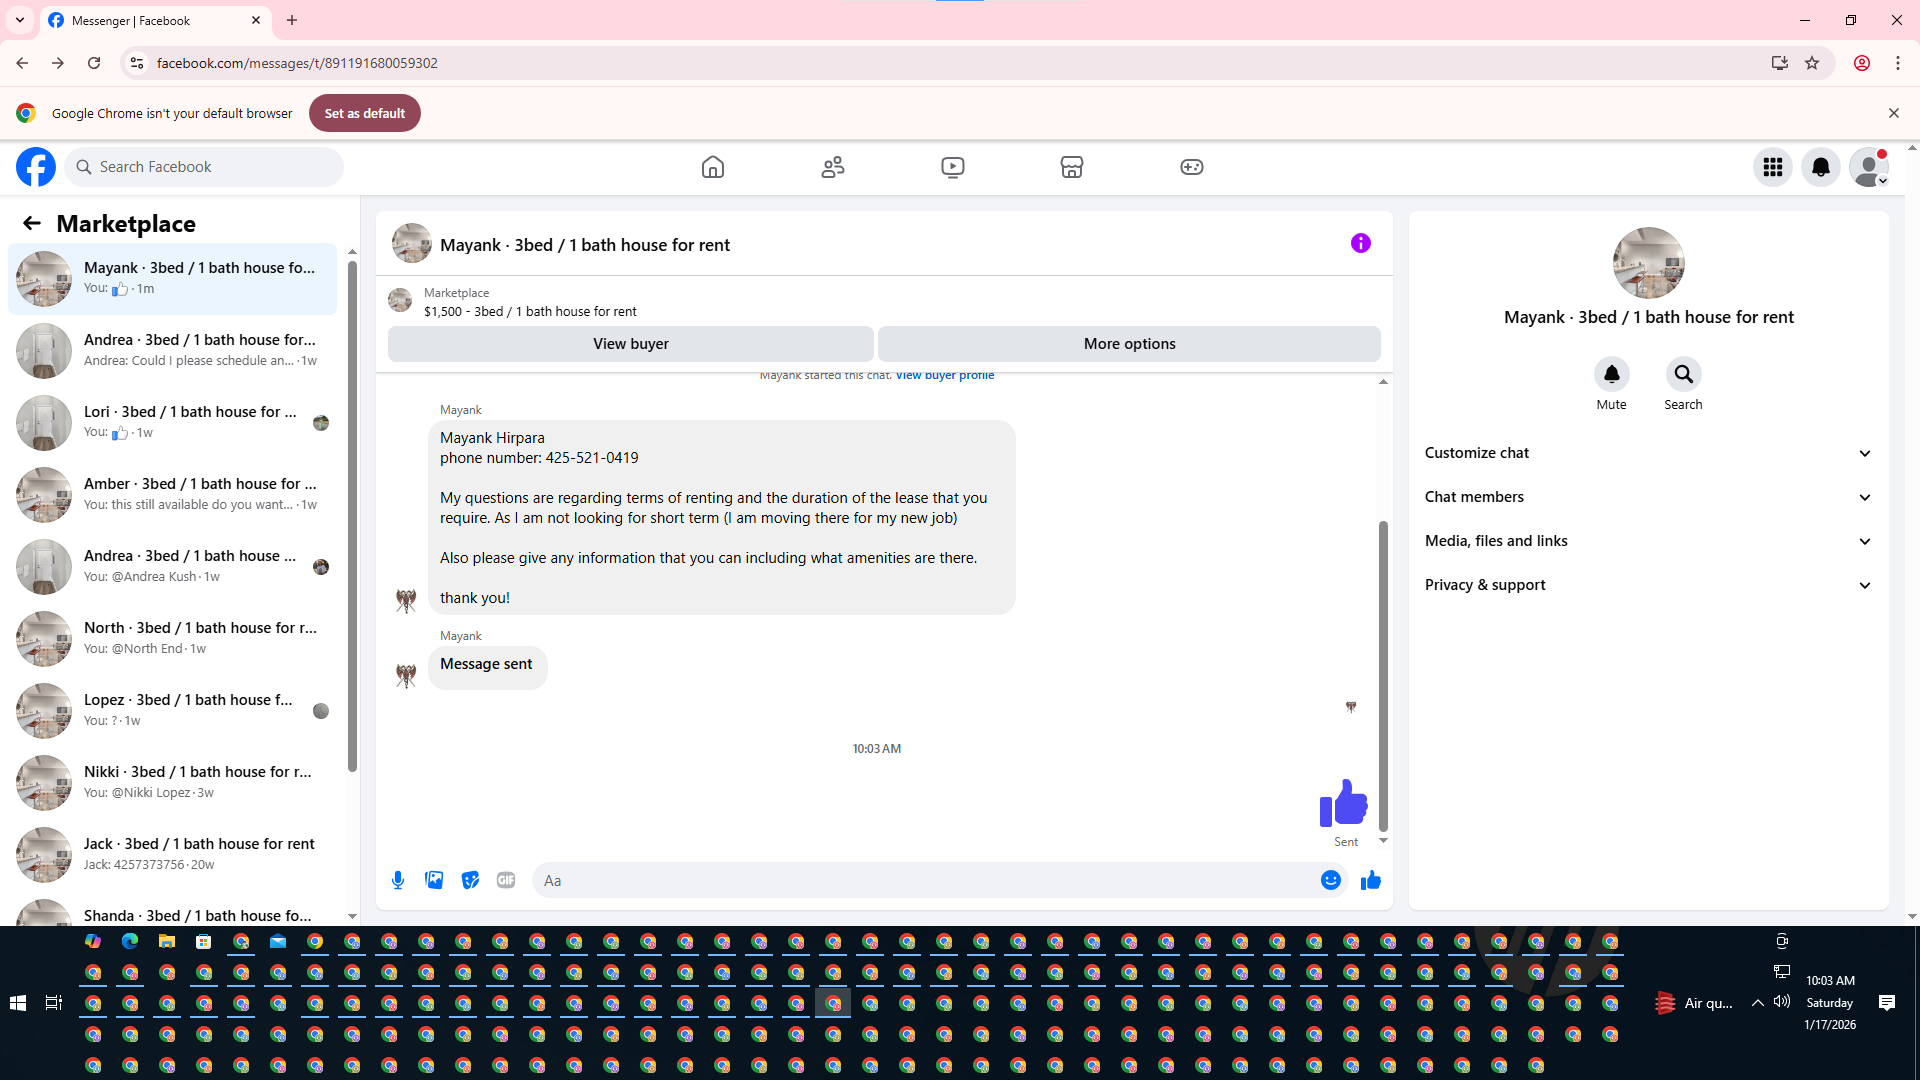This screenshot has width=1920, height=1080.
Task: Click the More options button
Action: (x=1129, y=343)
